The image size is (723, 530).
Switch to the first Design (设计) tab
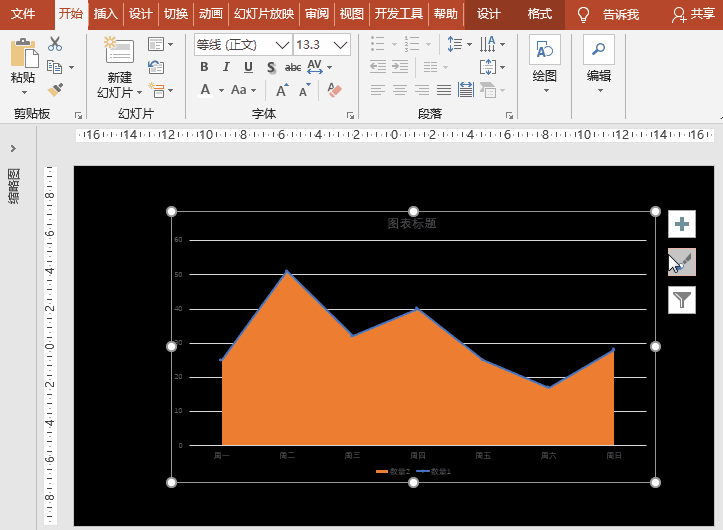(141, 14)
